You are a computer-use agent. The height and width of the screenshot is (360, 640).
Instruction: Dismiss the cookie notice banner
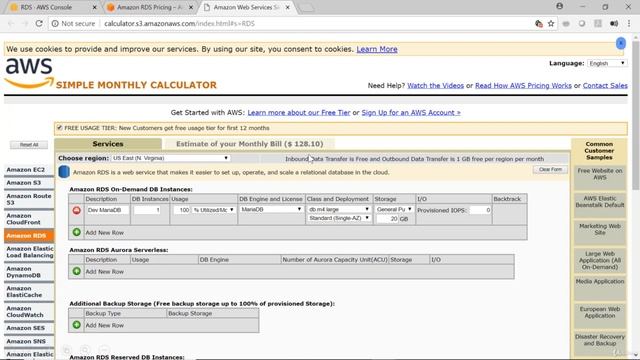(621, 43)
